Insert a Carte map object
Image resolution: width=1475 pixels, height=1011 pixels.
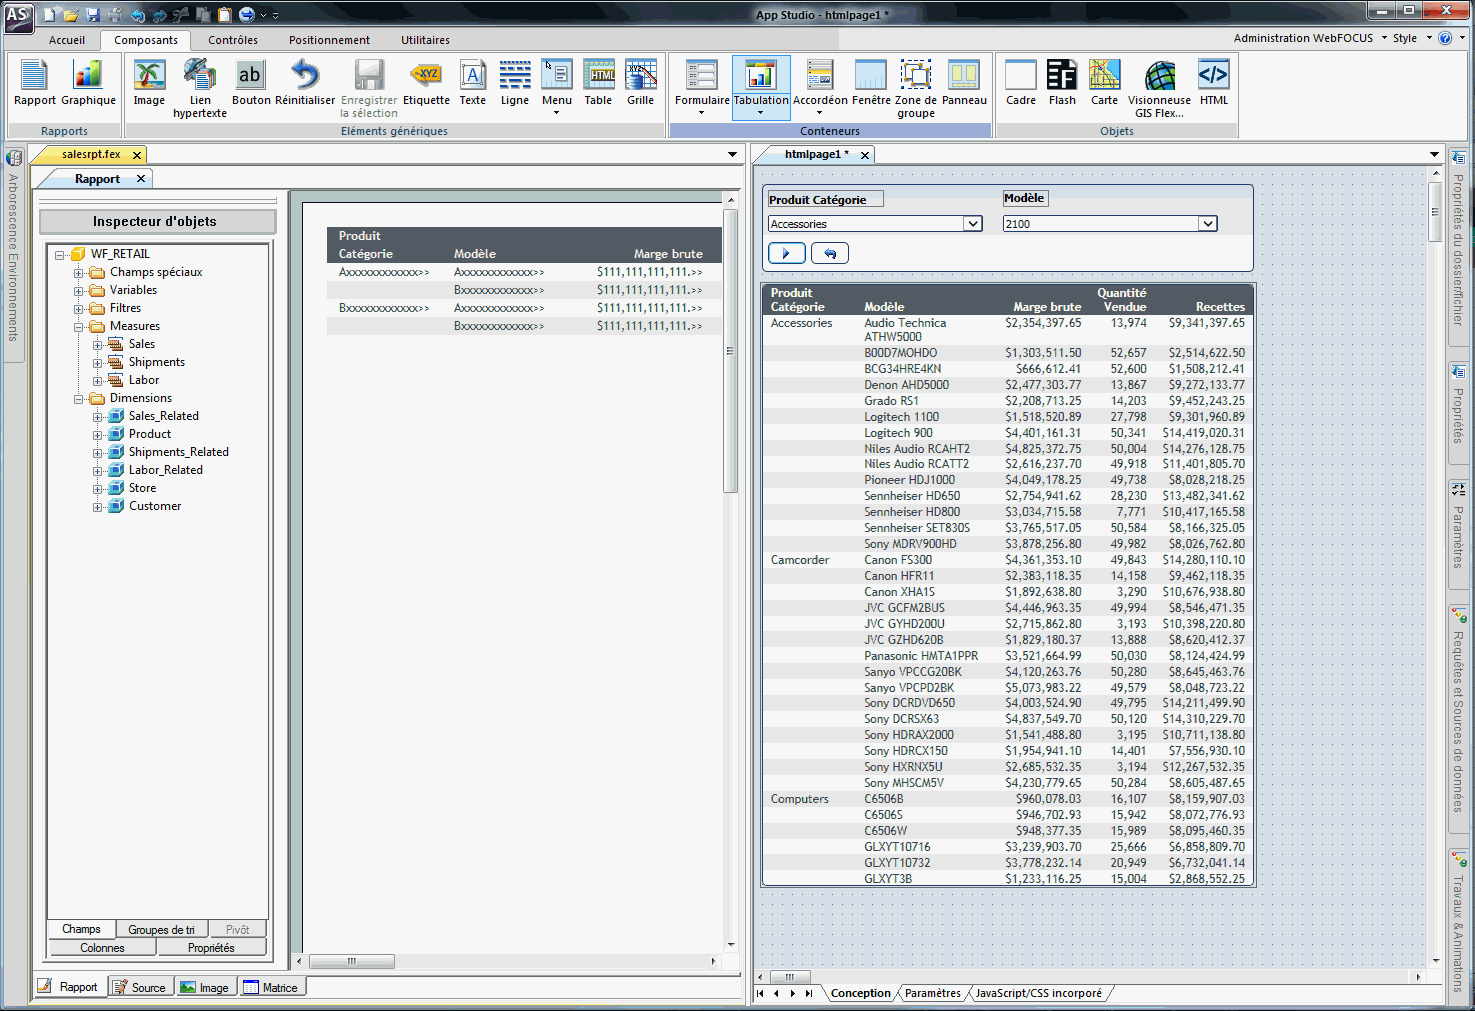pyautogui.click(x=1104, y=83)
